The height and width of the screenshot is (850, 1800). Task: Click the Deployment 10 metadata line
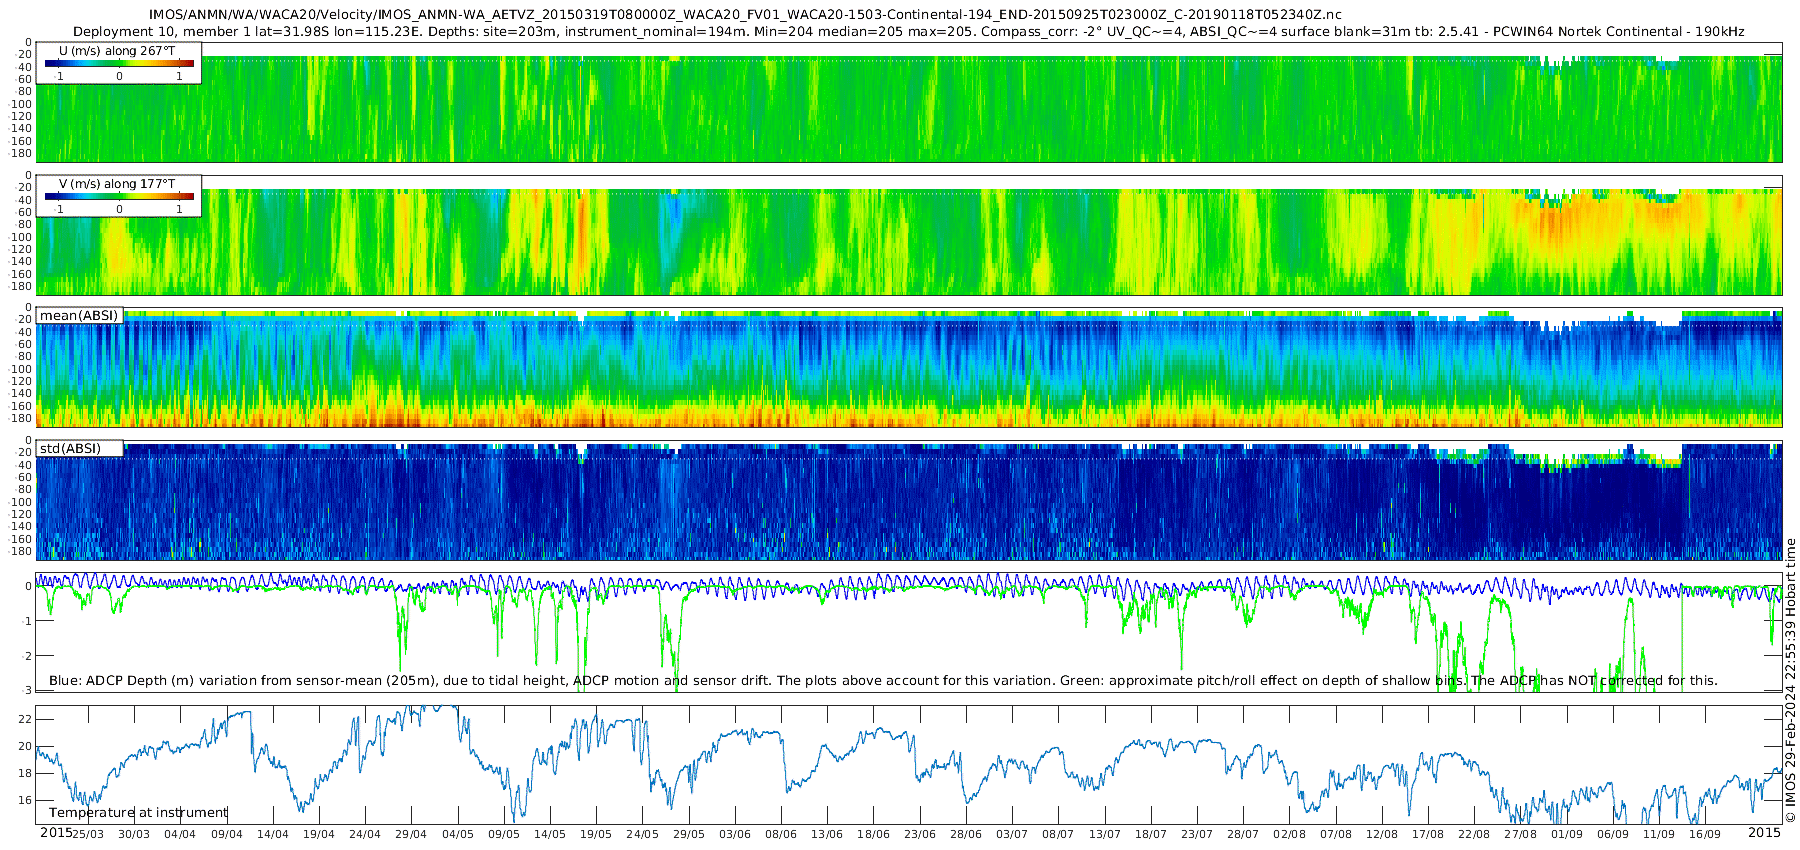(x=908, y=32)
